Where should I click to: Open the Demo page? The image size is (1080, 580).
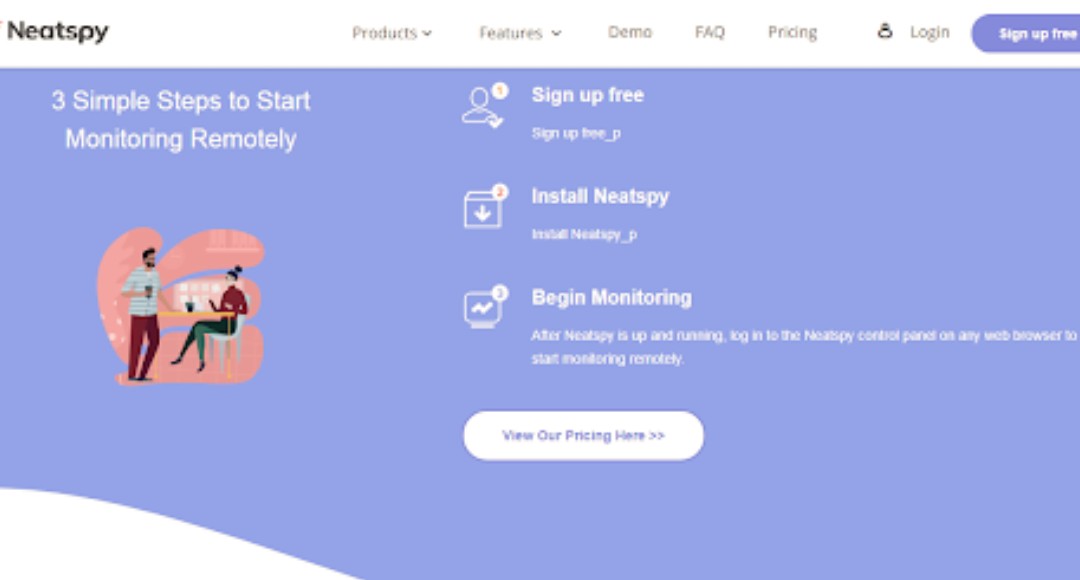[x=630, y=32]
